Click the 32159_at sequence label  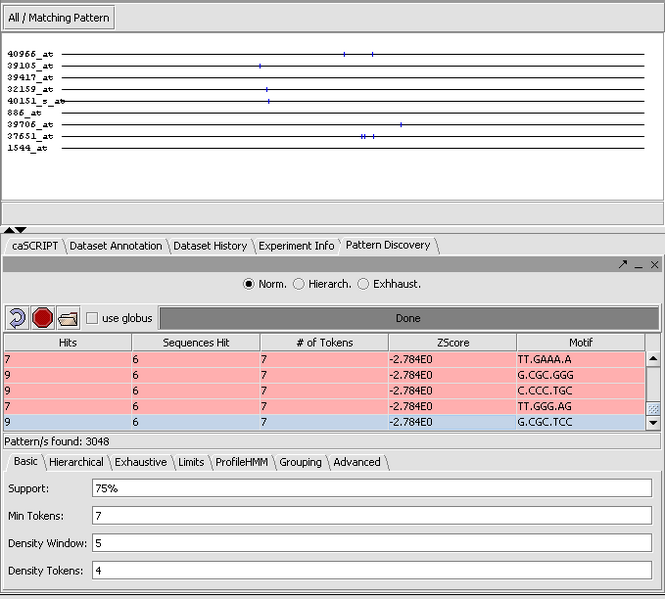(30, 90)
